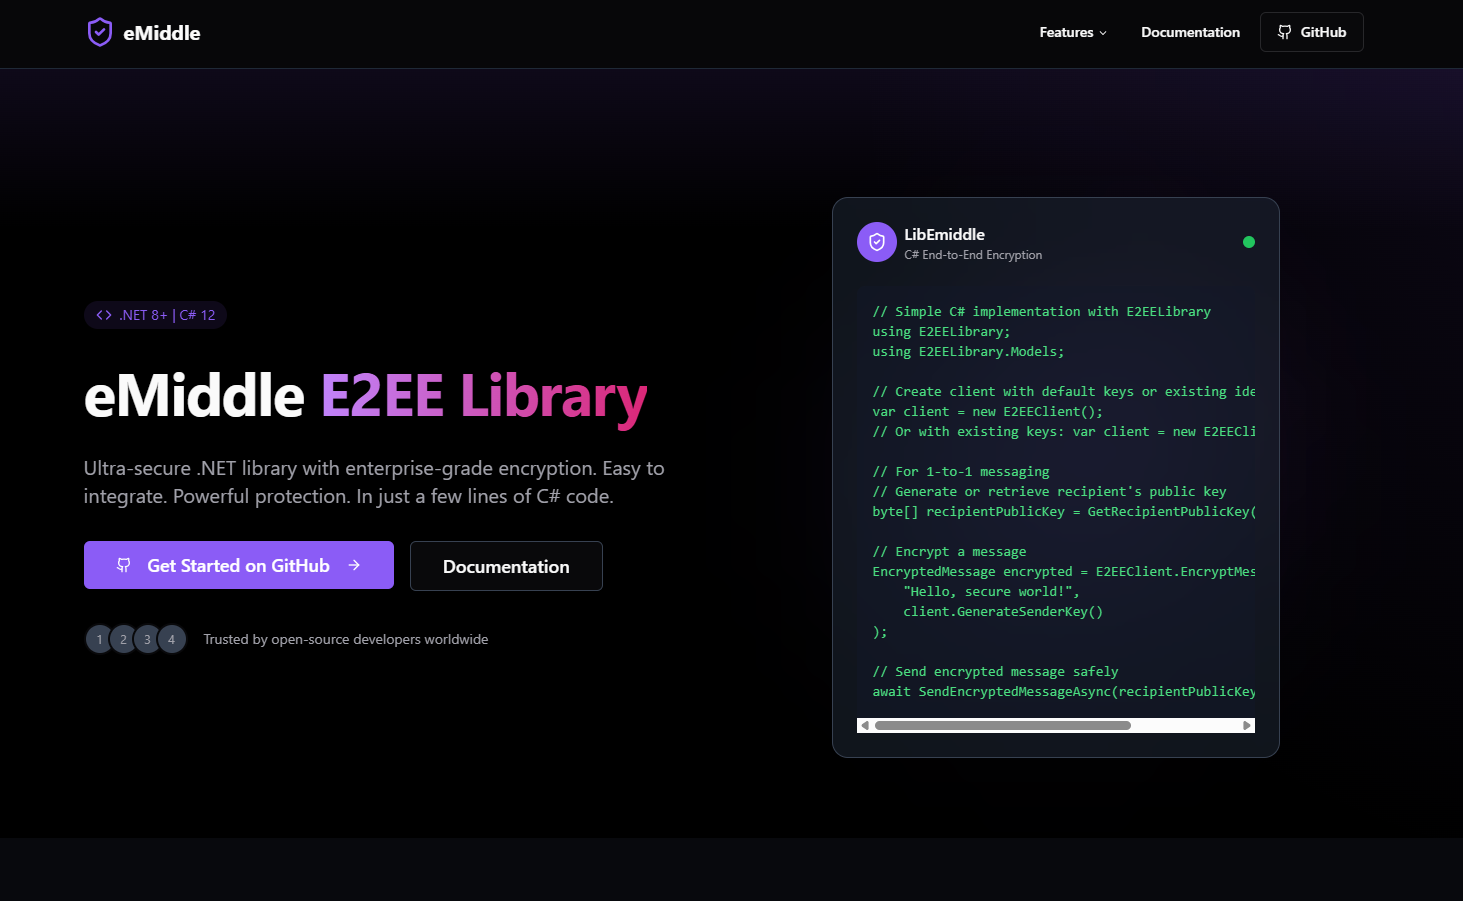
Task: Expand the .NET 8+ | C# 12 badge
Action: pyautogui.click(x=155, y=315)
